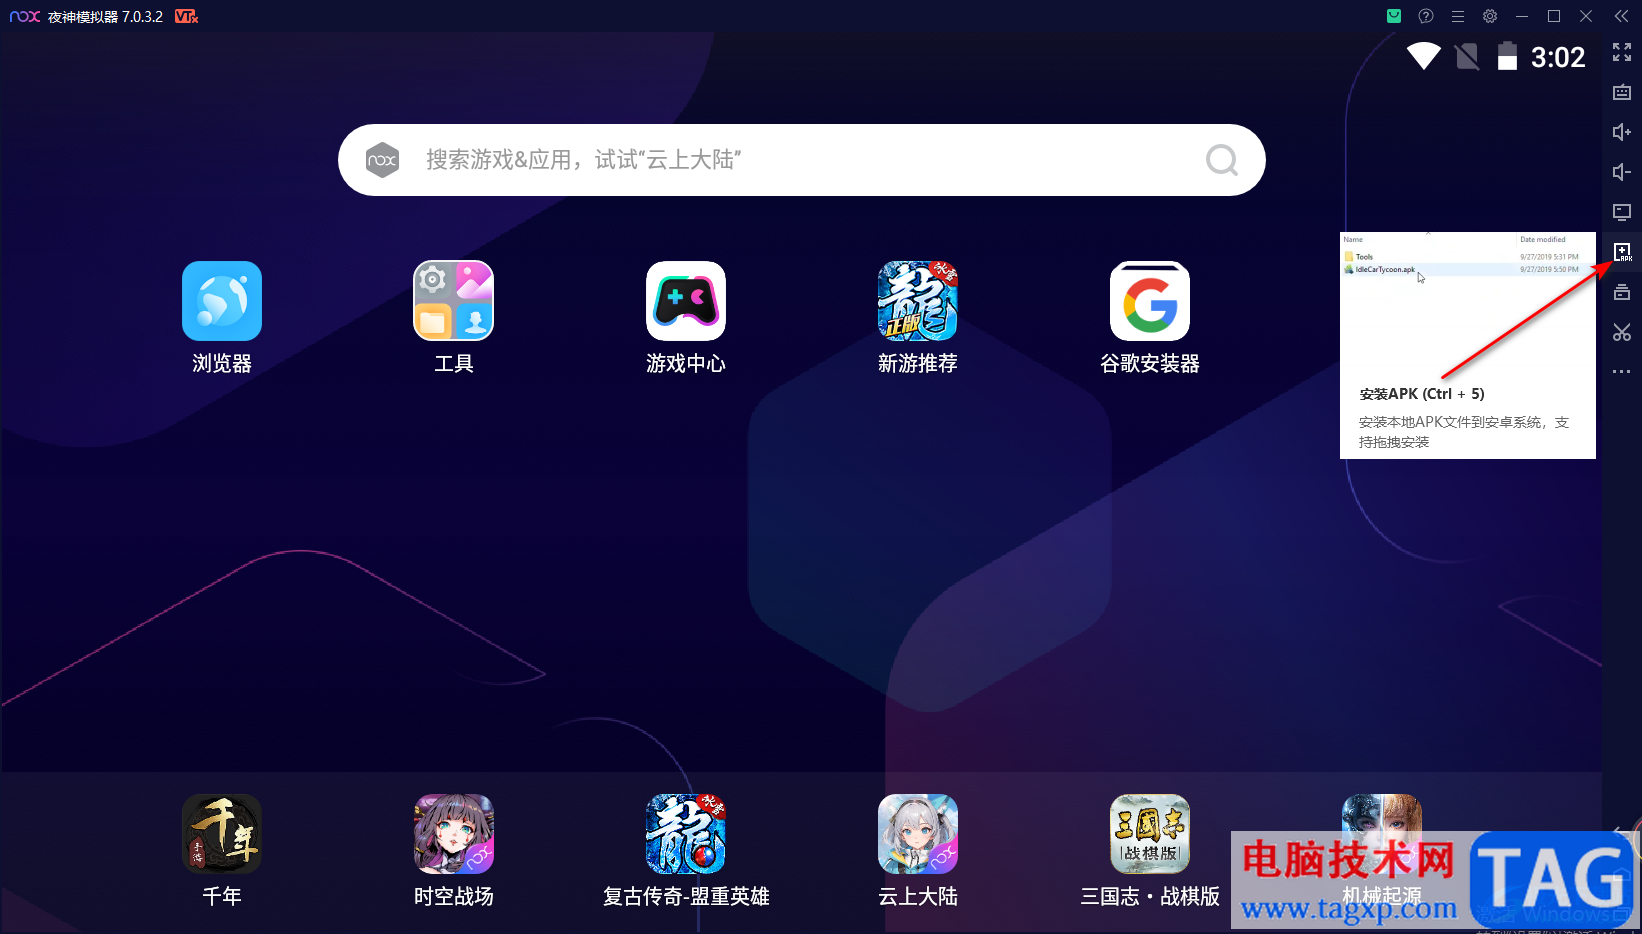This screenshot has width=1642, height=934.
Task: Open the hamburger menu in title bar
Action: (1458, 16)
